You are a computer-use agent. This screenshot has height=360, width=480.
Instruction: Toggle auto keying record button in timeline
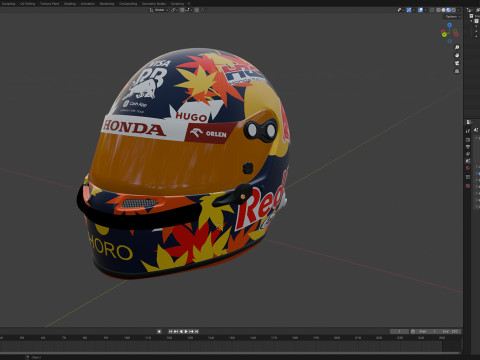159,331
